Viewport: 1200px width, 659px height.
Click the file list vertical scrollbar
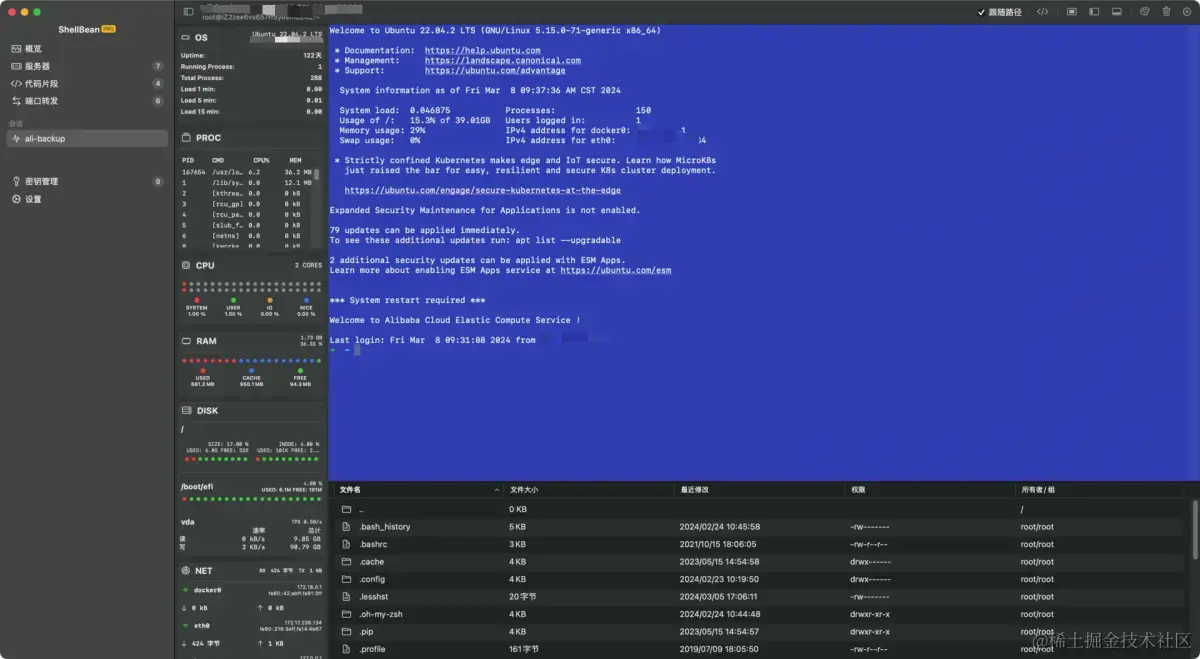[x=1195, y=530]
